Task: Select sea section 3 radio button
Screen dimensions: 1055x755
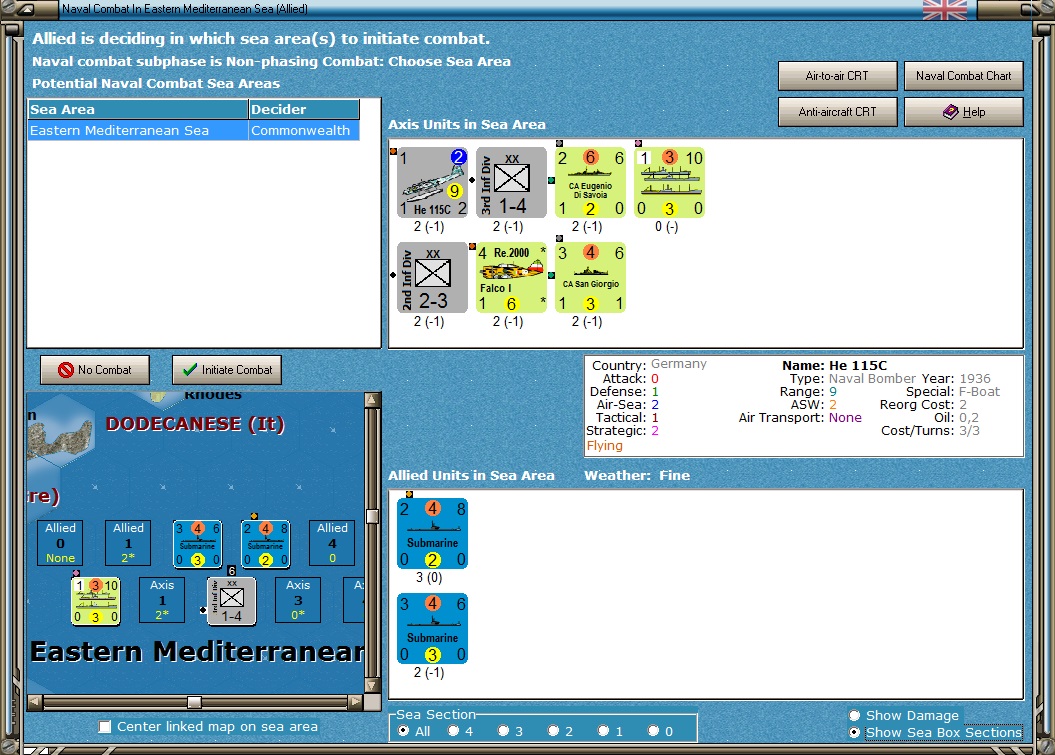Action: coord(503,731)
